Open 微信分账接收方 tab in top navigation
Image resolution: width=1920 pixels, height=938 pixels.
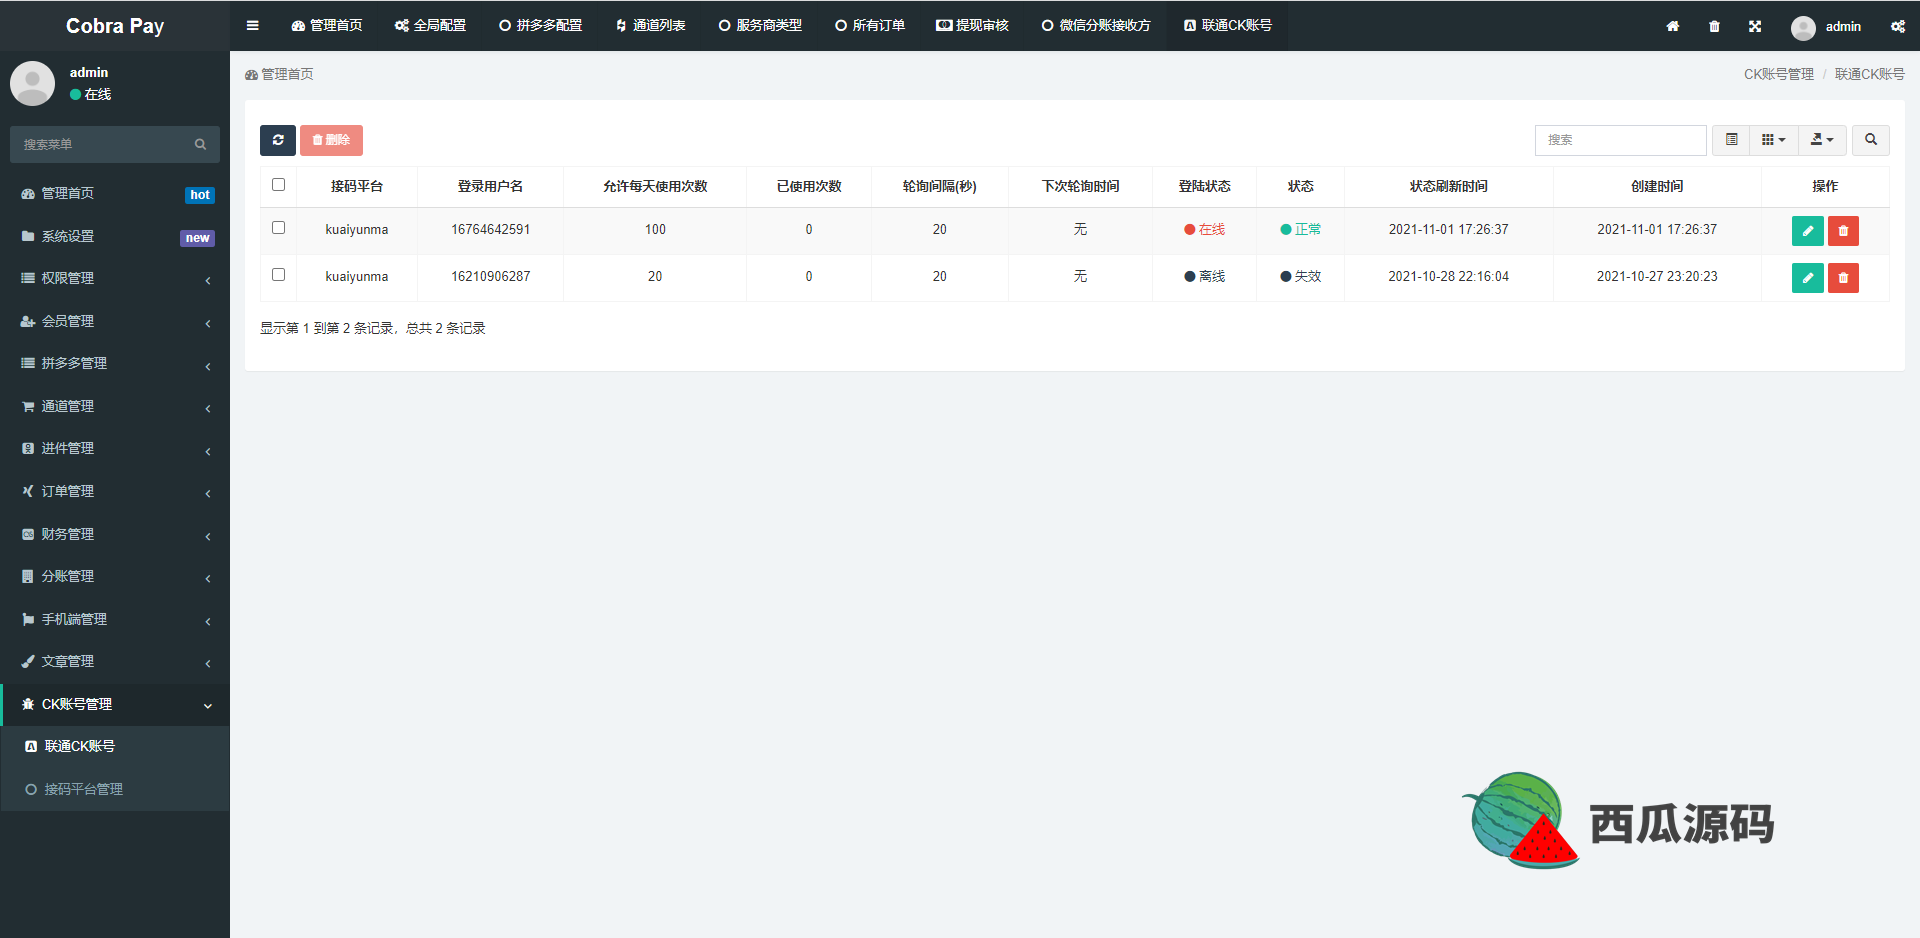click(x=1096, y=26)
